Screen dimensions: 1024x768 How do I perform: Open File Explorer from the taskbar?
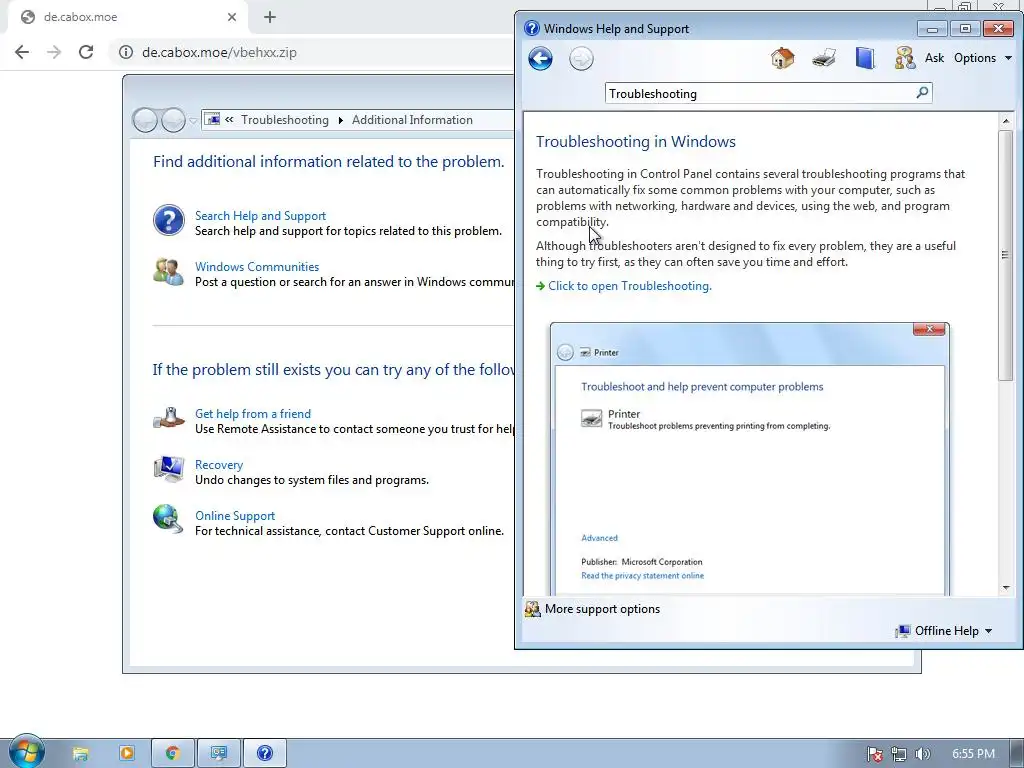point(80,754)
